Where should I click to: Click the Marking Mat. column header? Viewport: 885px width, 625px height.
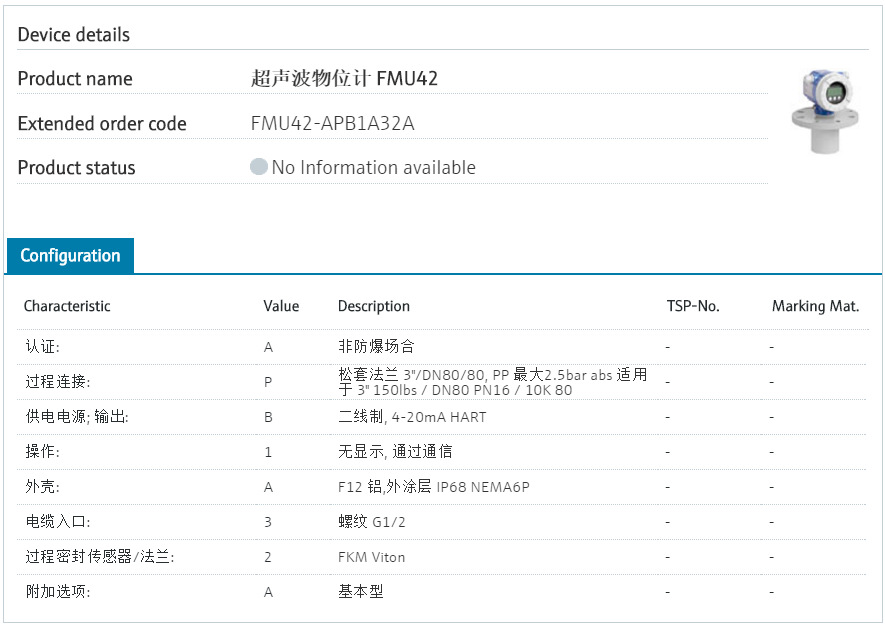(x=815, y=306)
